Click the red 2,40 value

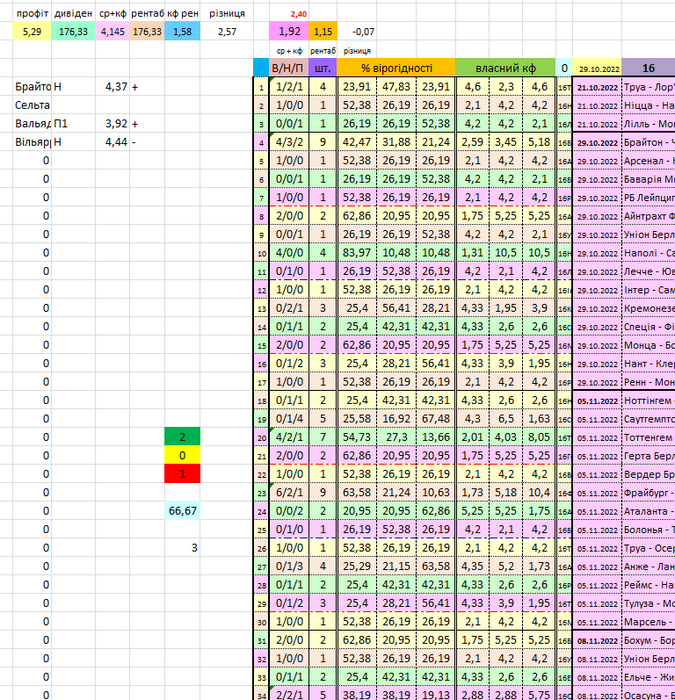[x=298, y=14]
